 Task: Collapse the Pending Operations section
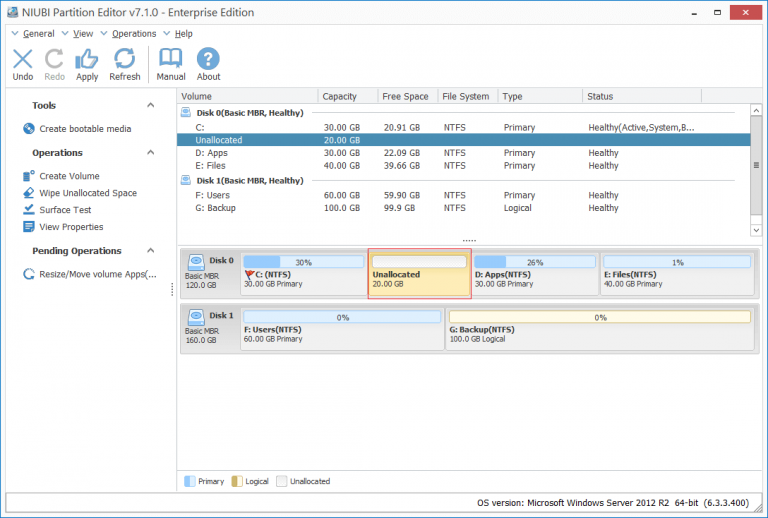pos(151,251)
